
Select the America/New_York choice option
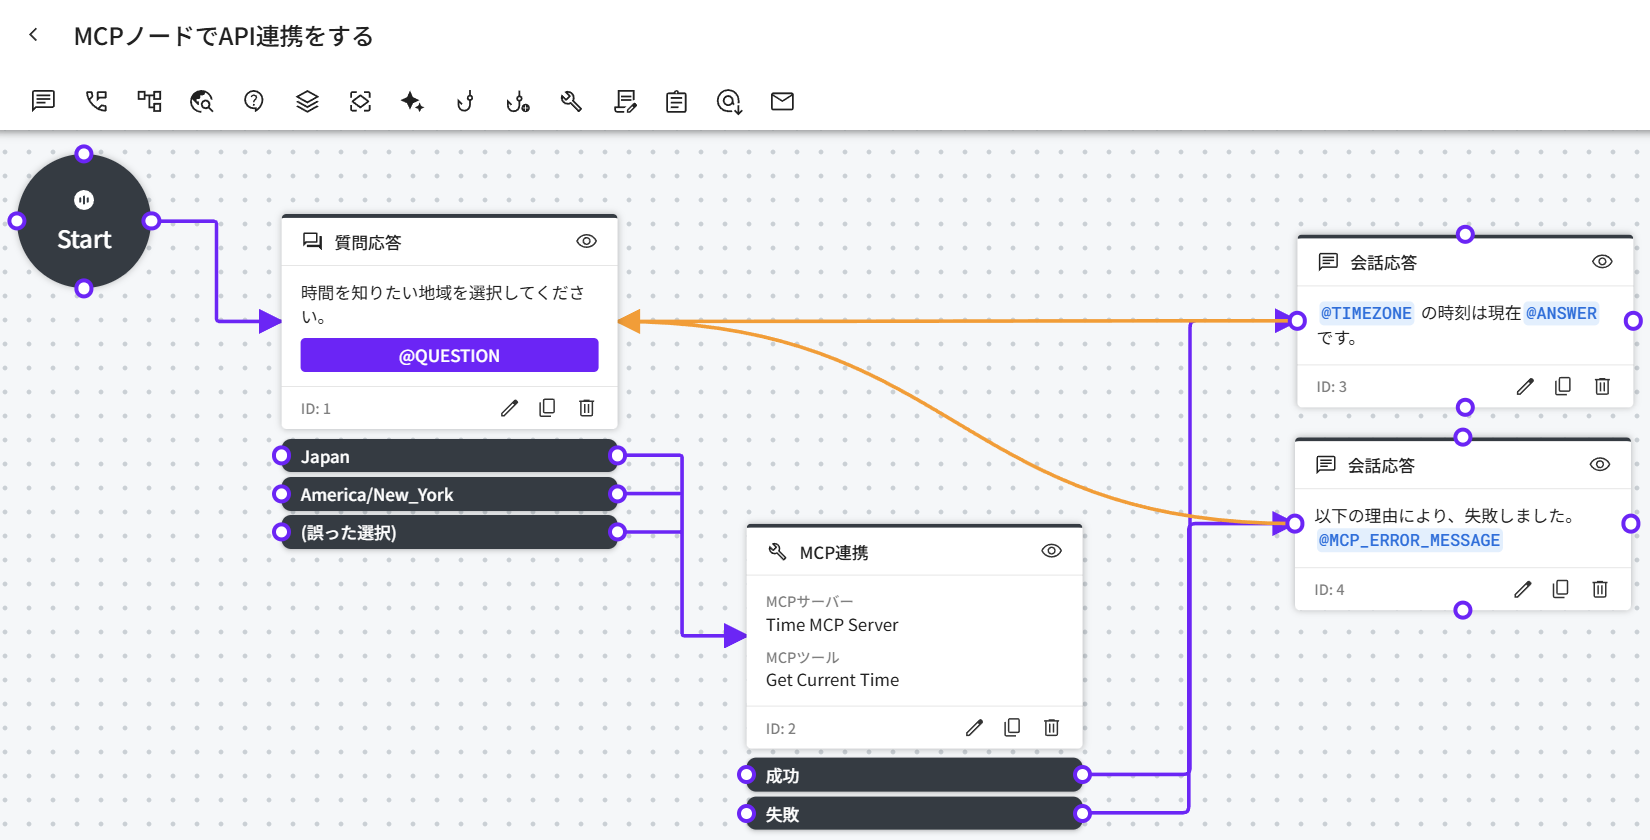(x=449, y=495)
